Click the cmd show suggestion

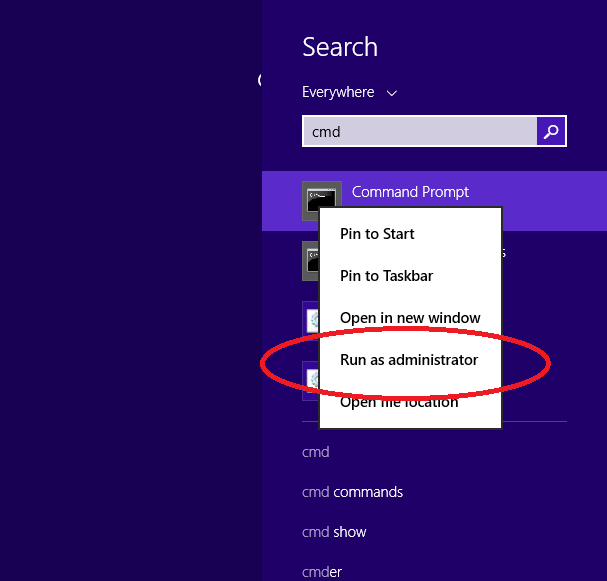[x=334, y=532]
